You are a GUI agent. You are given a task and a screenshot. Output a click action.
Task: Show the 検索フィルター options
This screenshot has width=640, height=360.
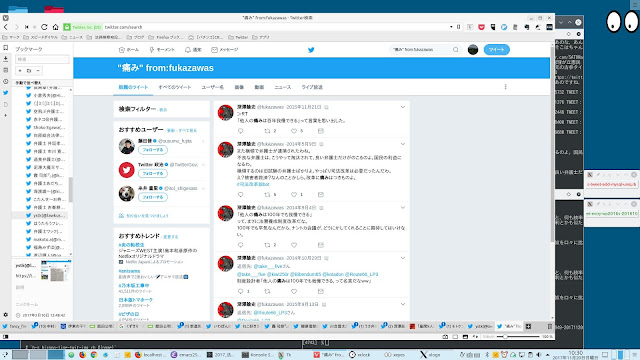coord(163,110)
